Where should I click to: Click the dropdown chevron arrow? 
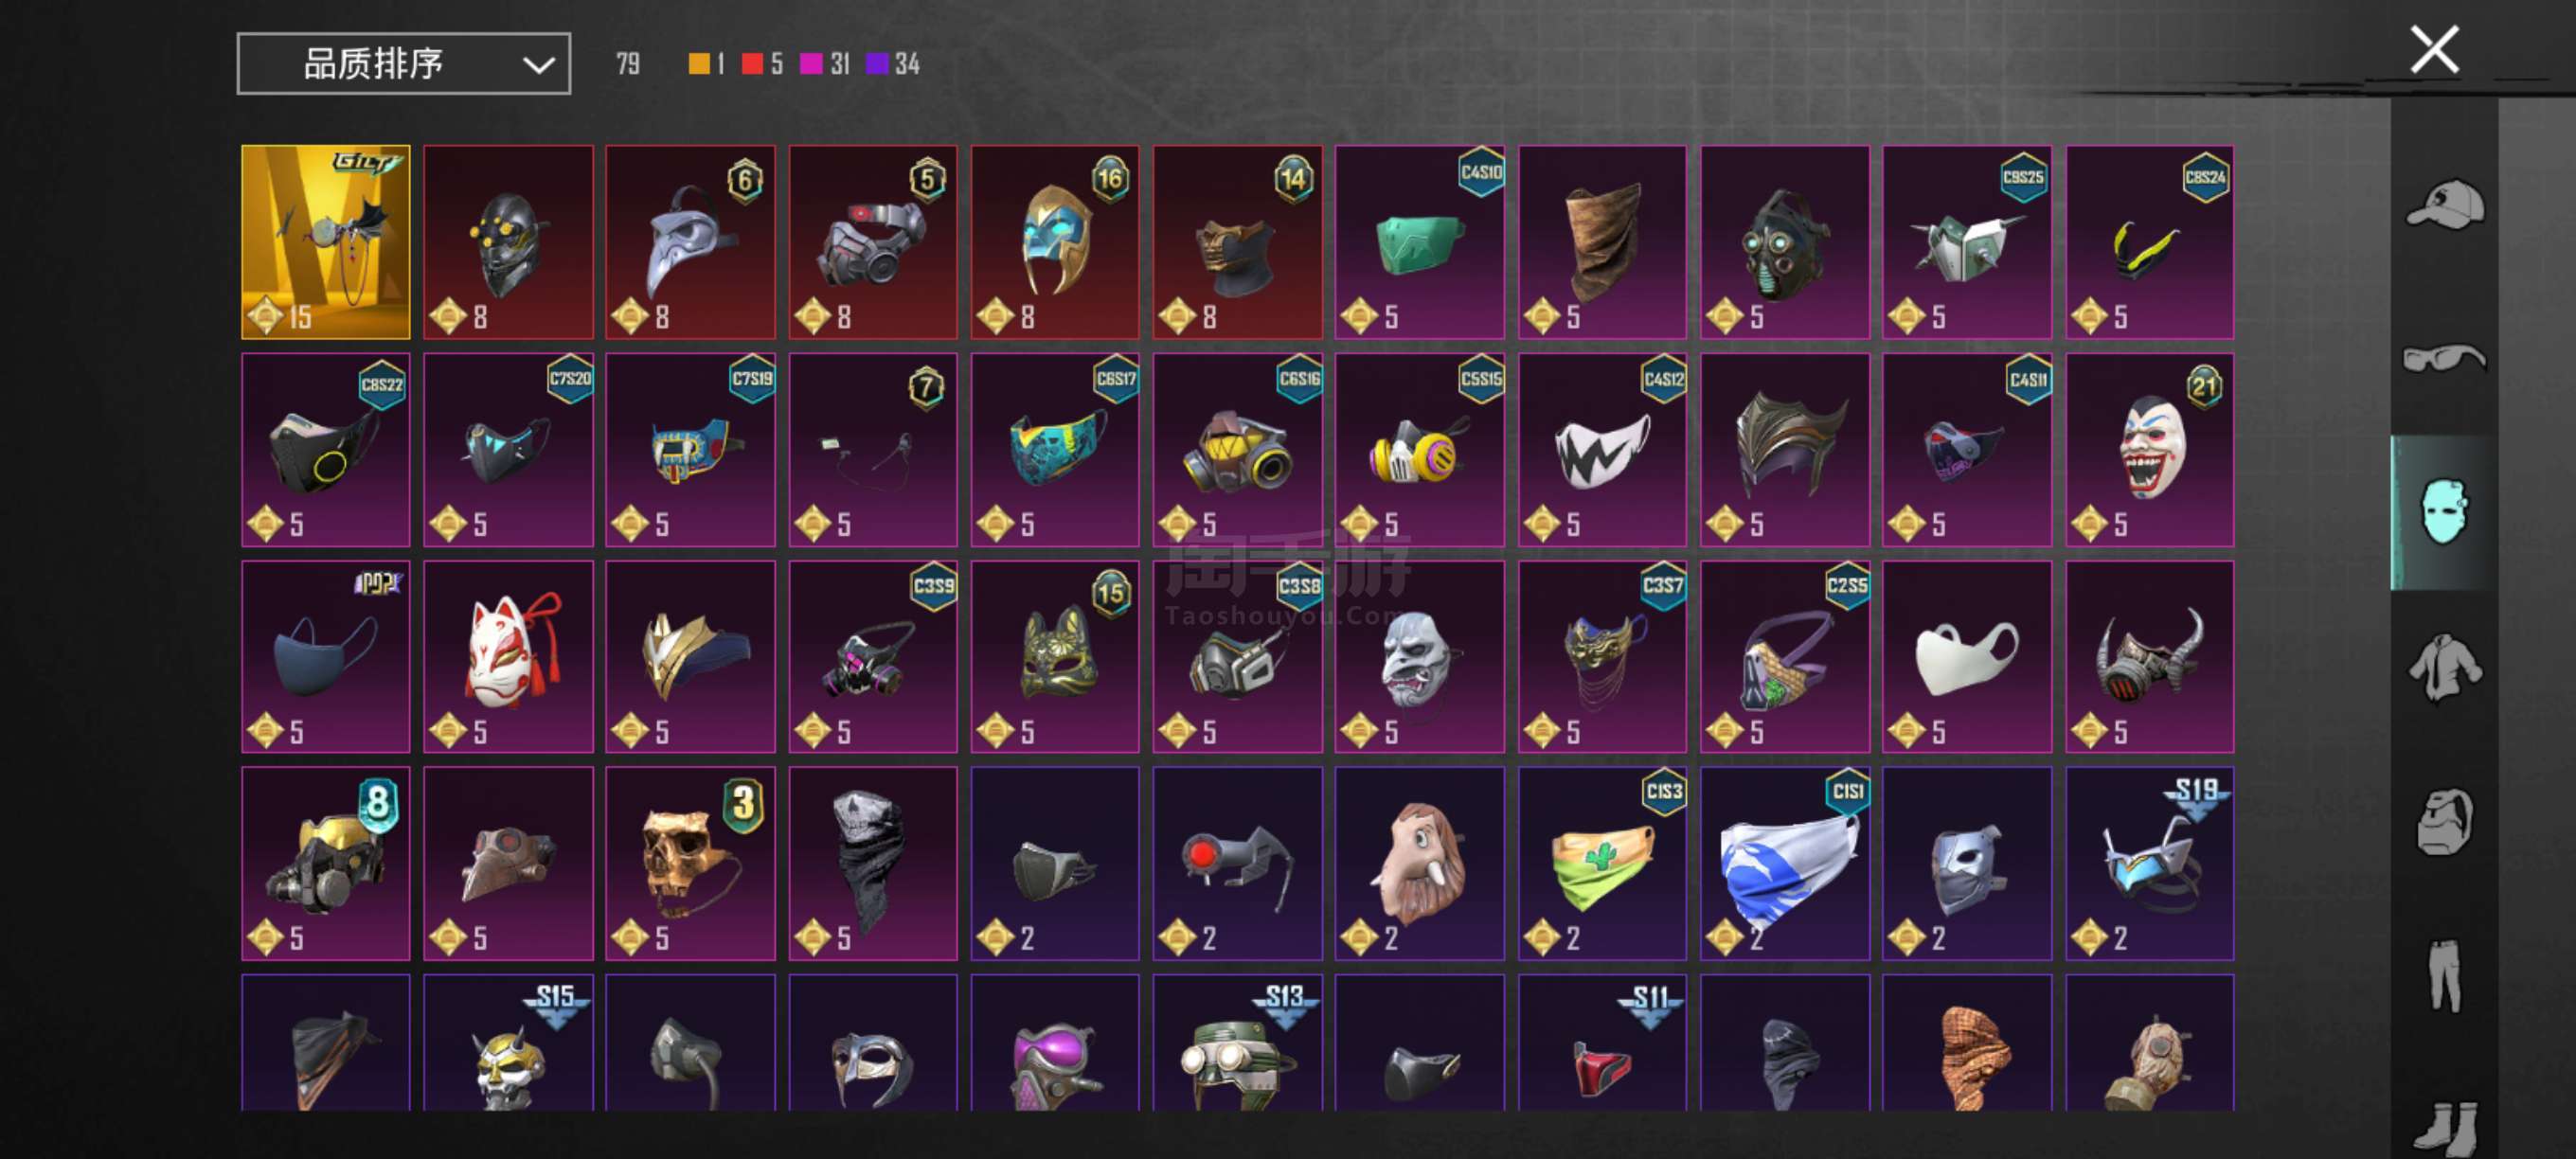(538, 66)
